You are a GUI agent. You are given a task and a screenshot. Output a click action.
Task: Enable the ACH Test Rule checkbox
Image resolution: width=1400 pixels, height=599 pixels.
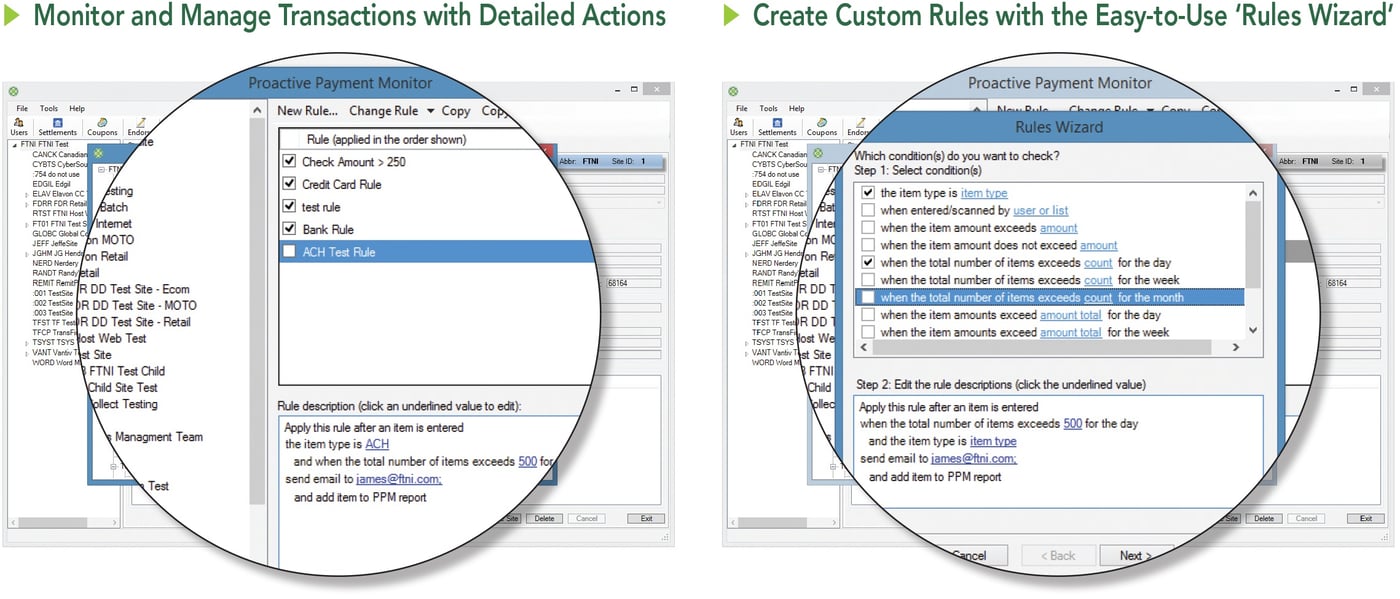(x=290, y=252)
